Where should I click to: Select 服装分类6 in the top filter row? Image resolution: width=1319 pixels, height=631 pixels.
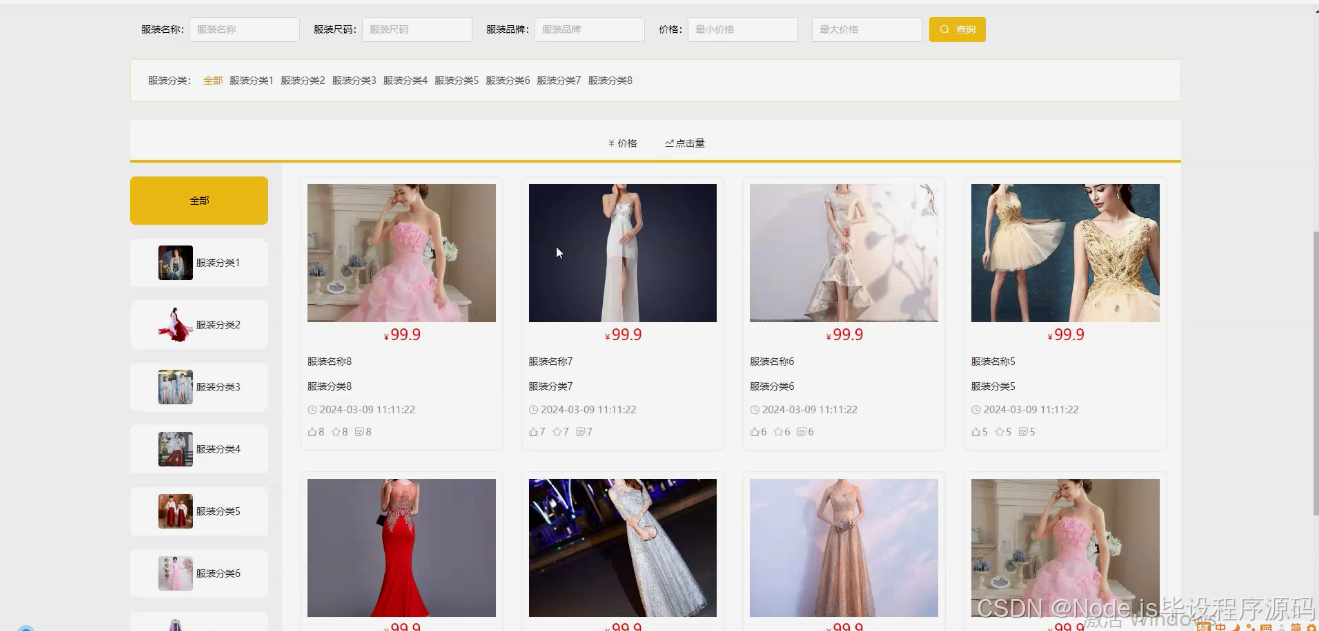508,81
